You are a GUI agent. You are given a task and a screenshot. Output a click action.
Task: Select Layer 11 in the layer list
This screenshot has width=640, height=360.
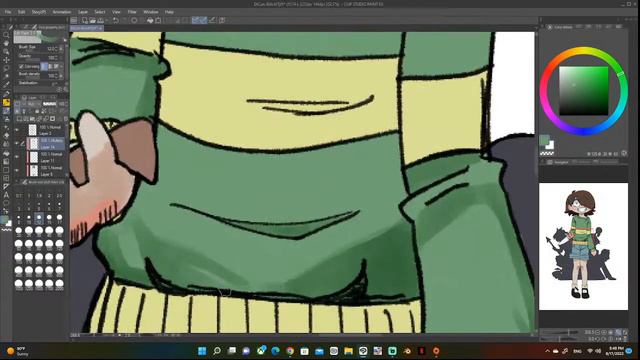(x=46, y=157)
